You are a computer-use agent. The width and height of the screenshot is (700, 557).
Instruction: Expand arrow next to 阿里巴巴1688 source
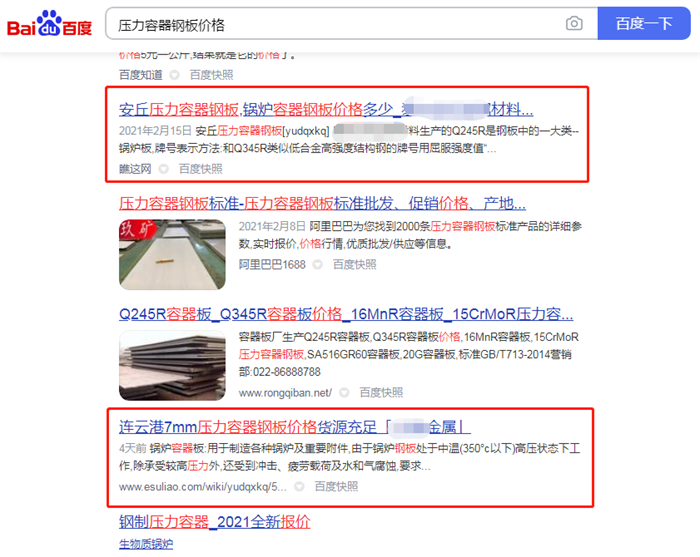pyautogui.click(x=317, y=265)
